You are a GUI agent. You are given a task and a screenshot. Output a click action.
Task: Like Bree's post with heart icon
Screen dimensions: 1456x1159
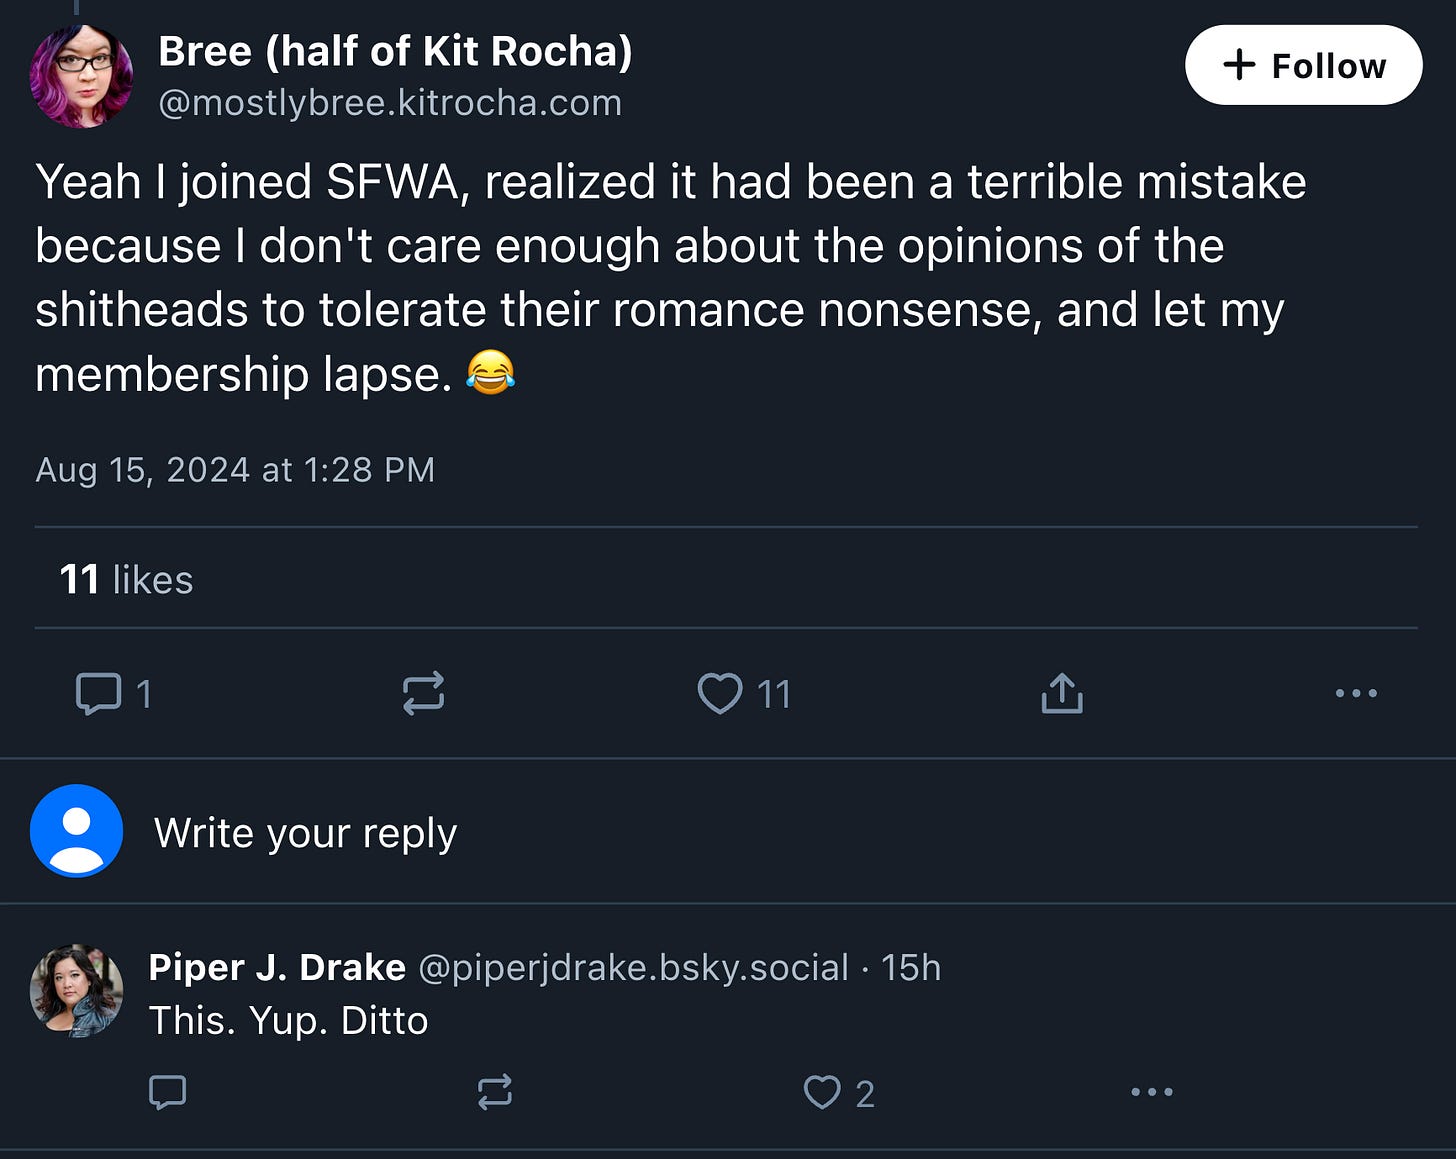click(720, 693)
